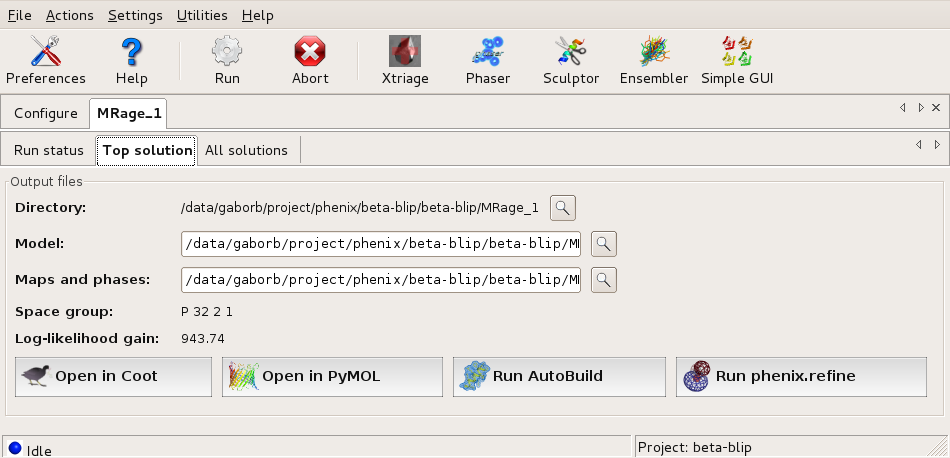Browse the output directory with magnifier icon
The height and width of the screenshot is (458, 950).
point(564,208)
